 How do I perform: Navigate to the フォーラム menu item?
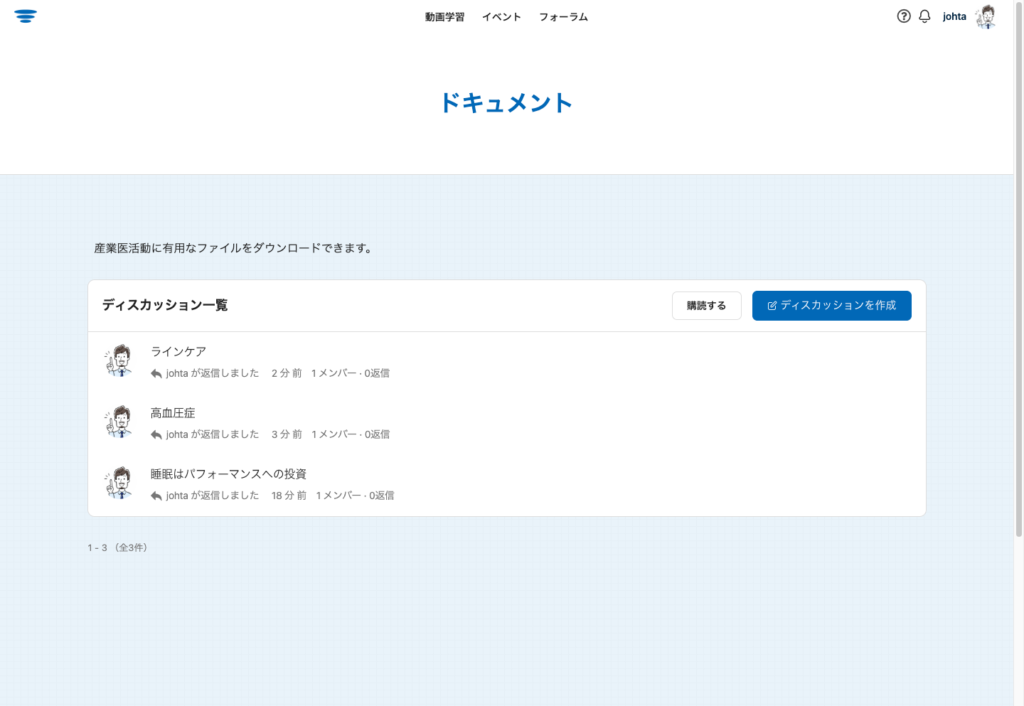tap(563, 17)
